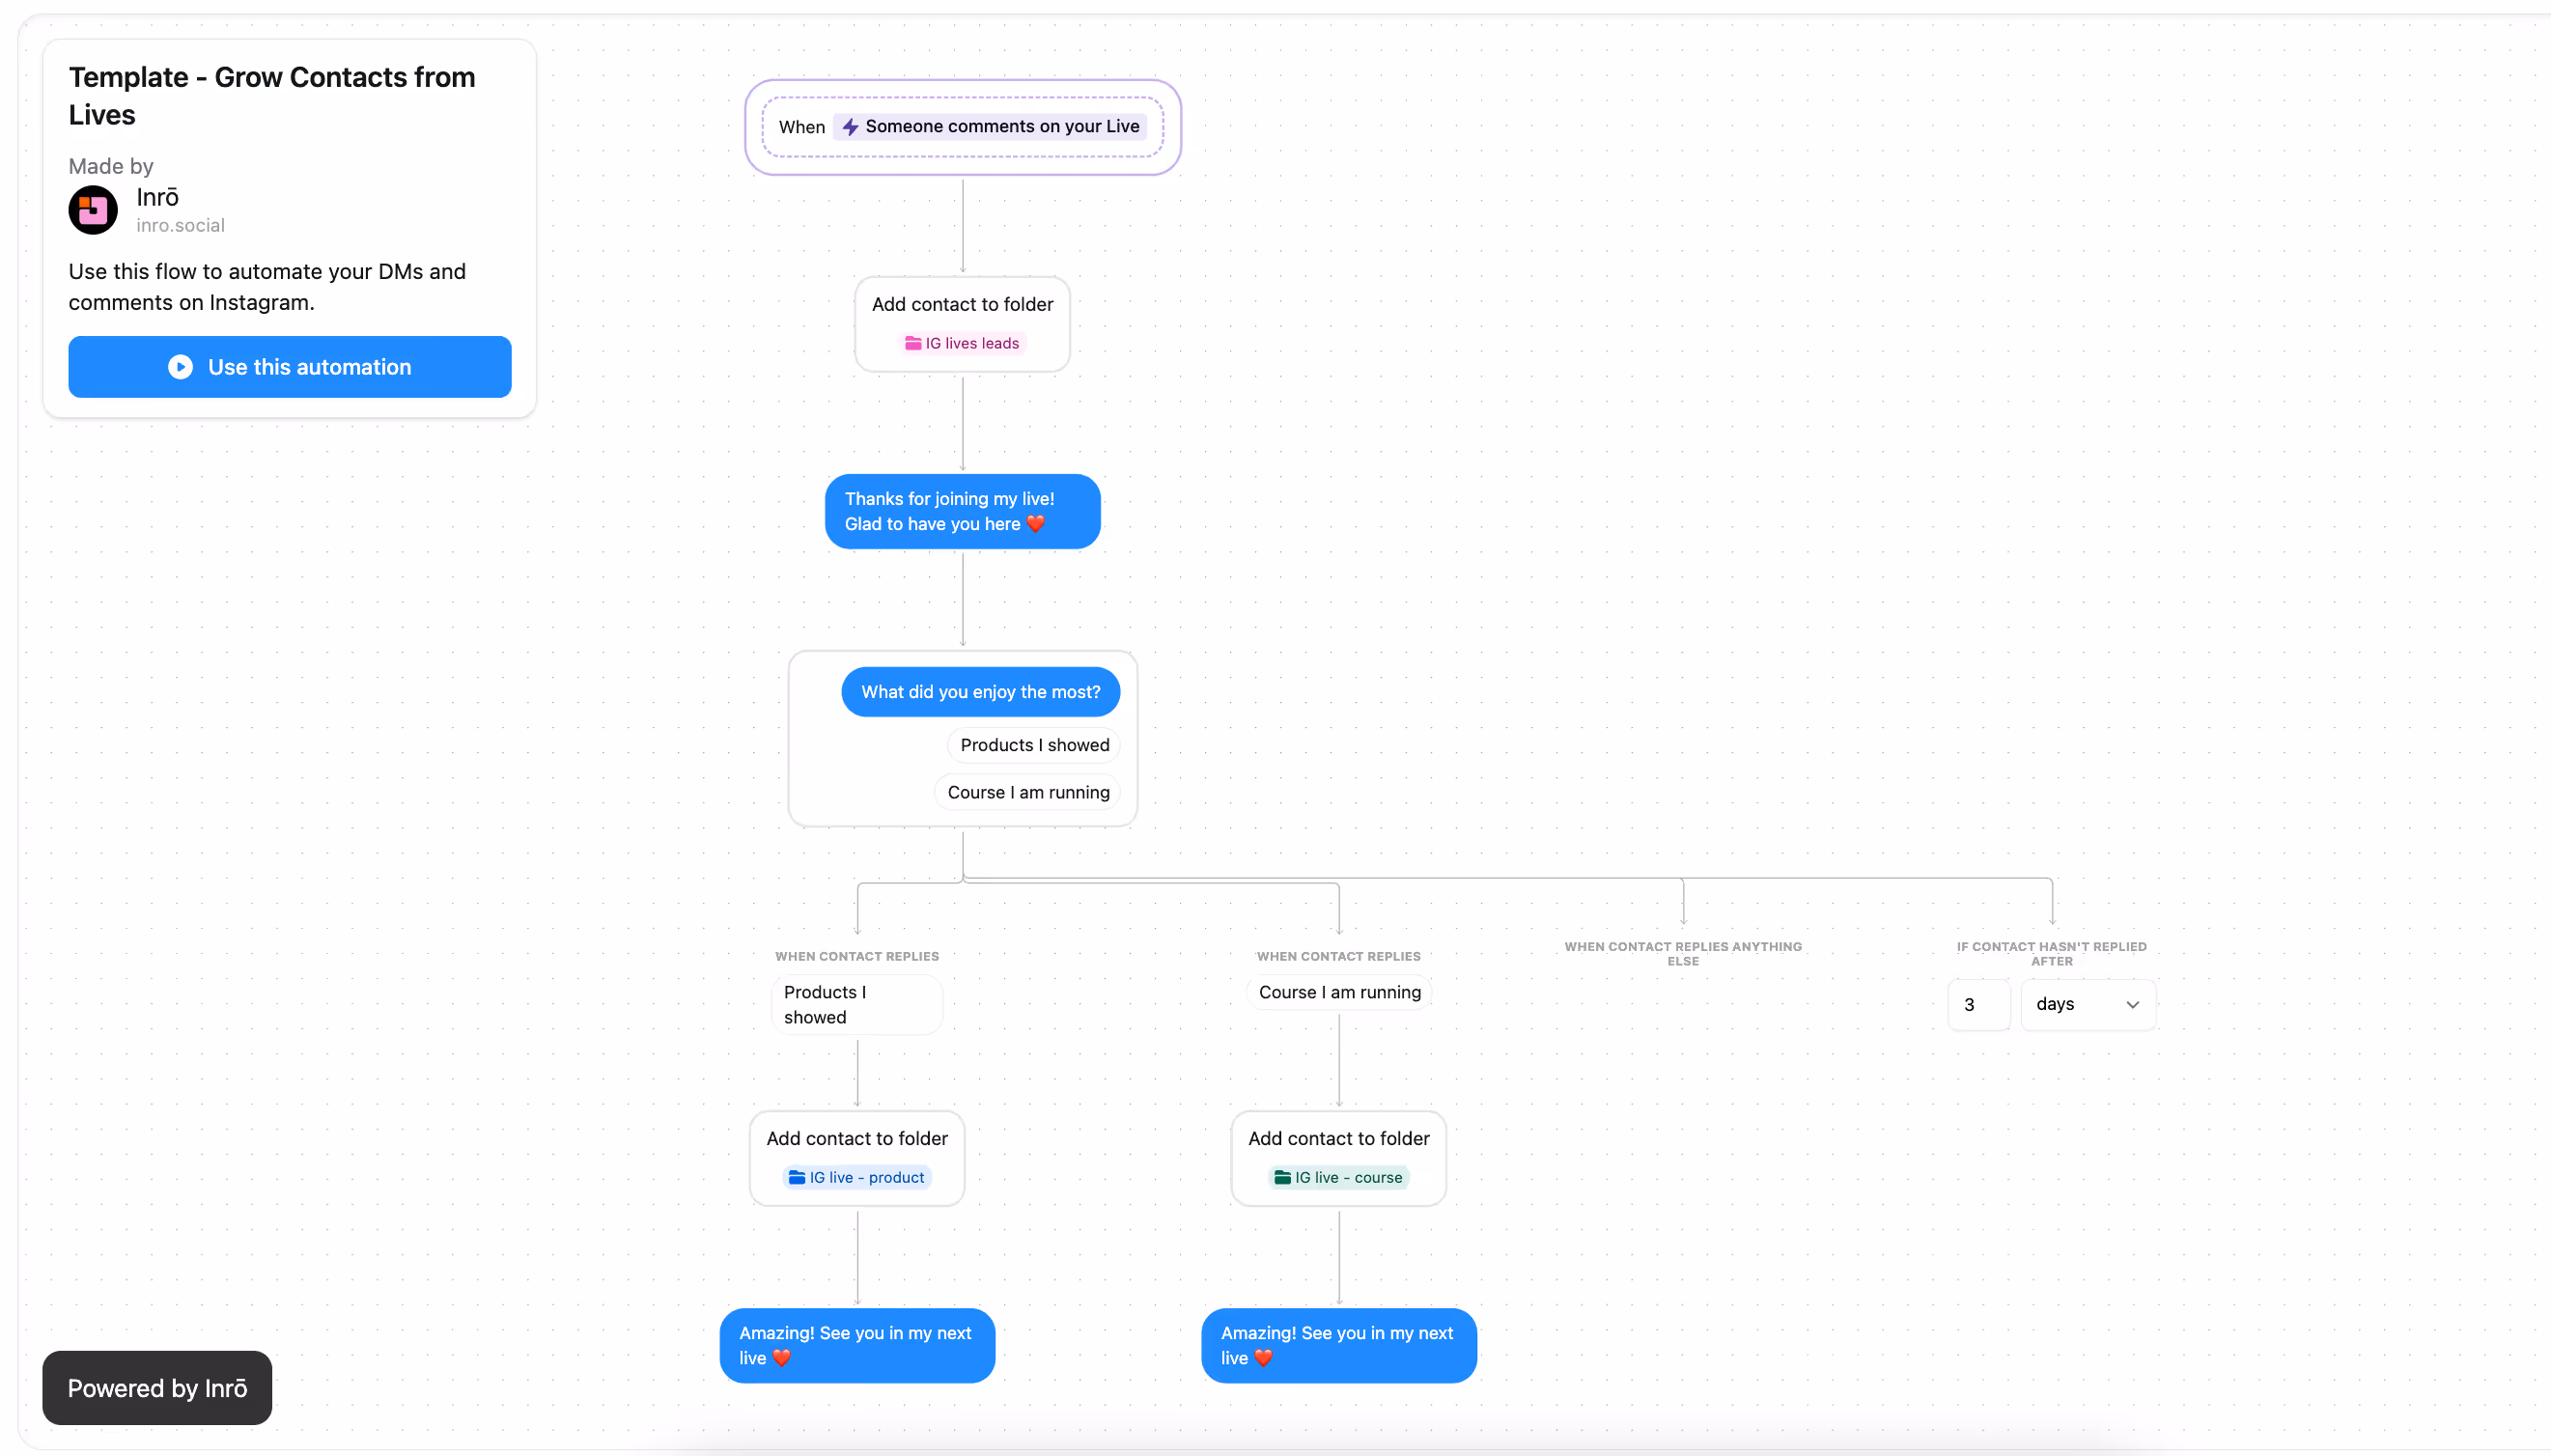Click the Course I am running branch condition
Viewport: 2551px width, 1456px height.
pyautogui.click(x=1338, y=991)
